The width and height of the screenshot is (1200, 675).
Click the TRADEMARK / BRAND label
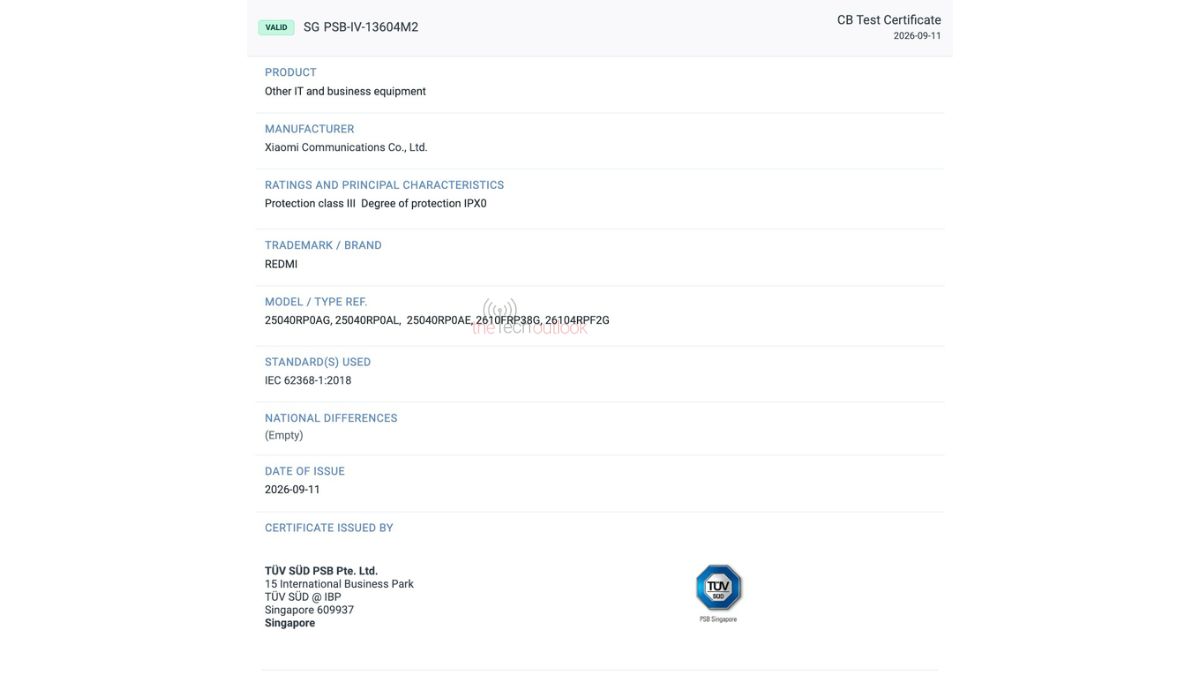[323, 245]
